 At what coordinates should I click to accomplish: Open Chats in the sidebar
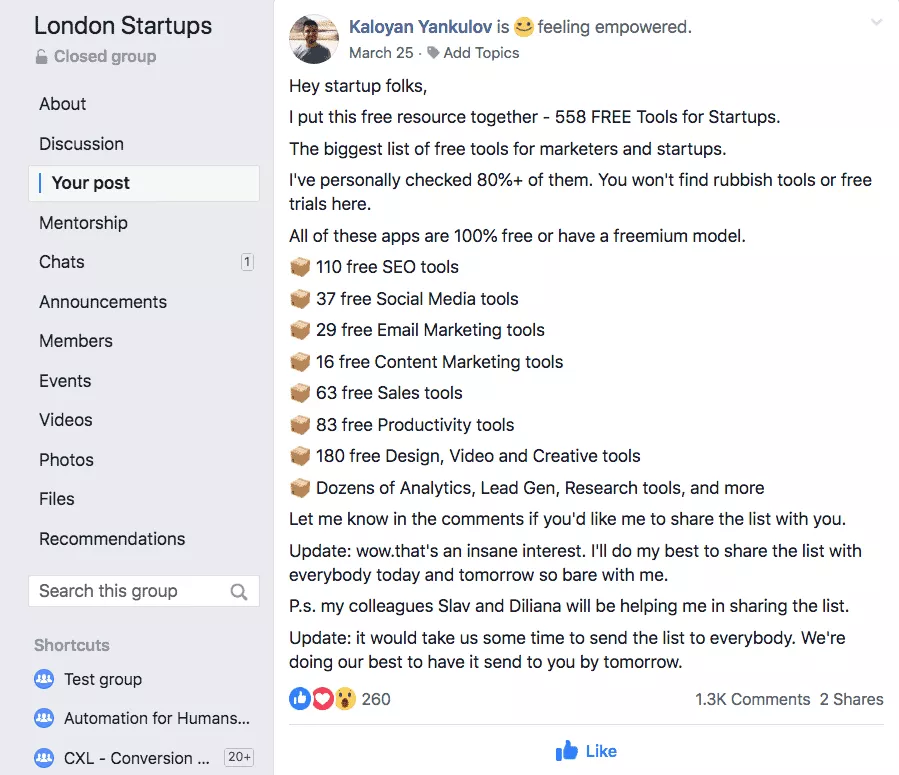click(62, 262)
